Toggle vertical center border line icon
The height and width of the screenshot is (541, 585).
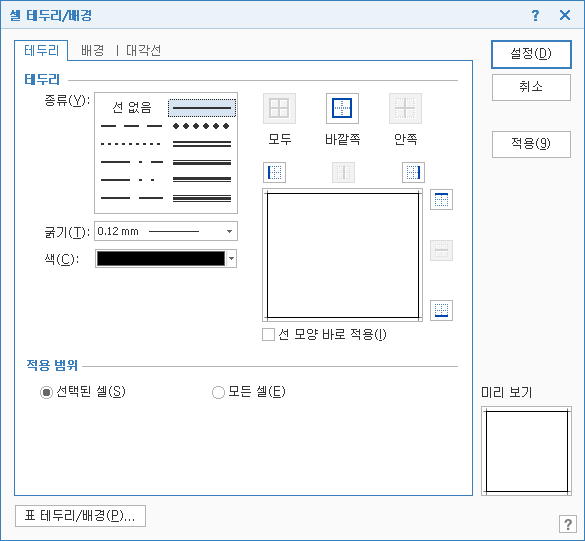click(x=343, y=172)
